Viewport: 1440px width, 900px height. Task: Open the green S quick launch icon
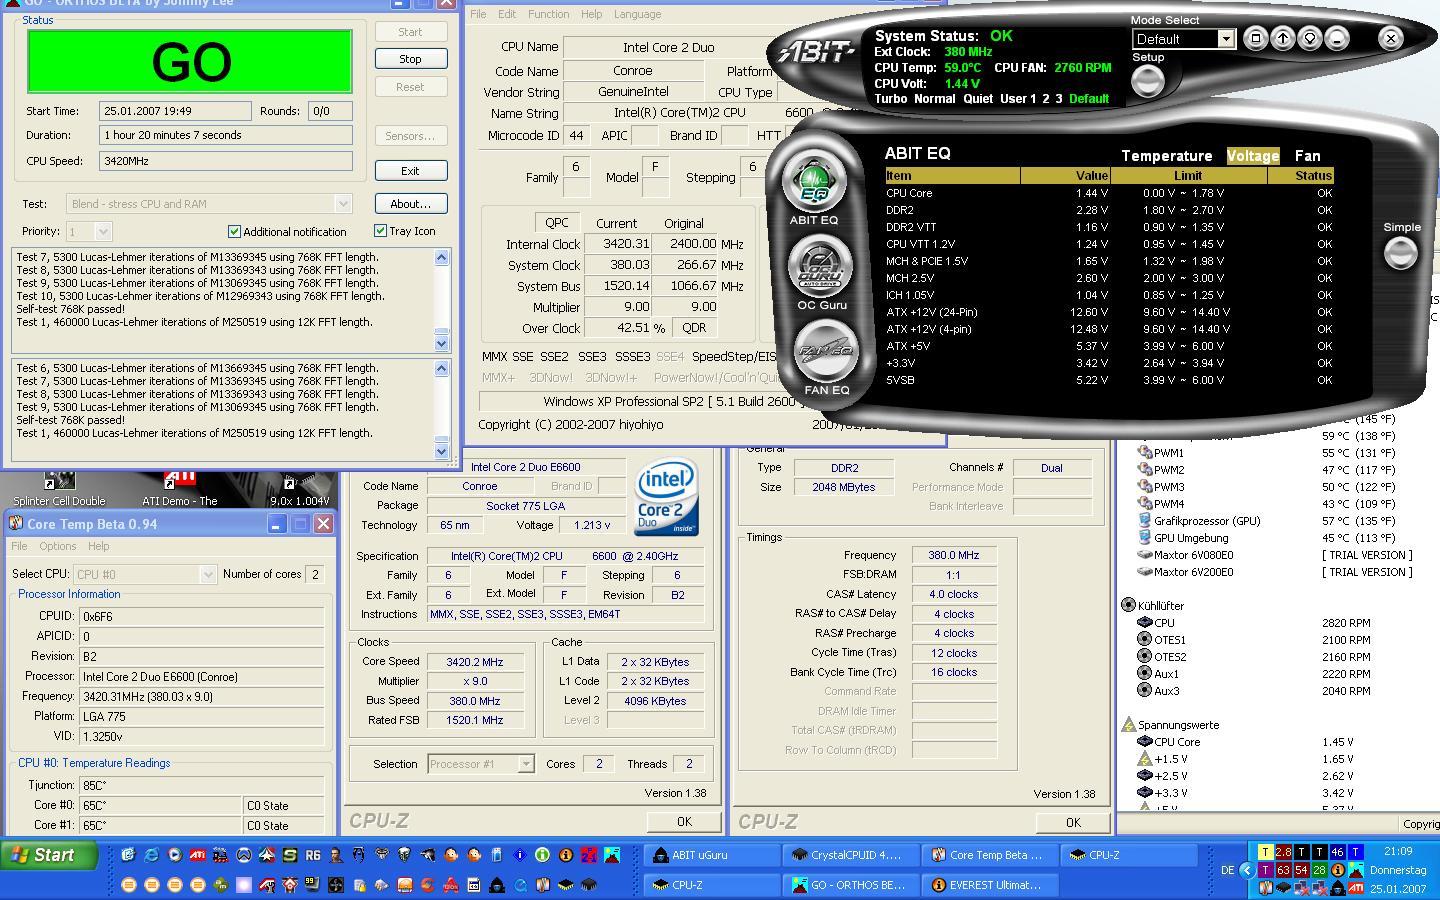point(290,855)
